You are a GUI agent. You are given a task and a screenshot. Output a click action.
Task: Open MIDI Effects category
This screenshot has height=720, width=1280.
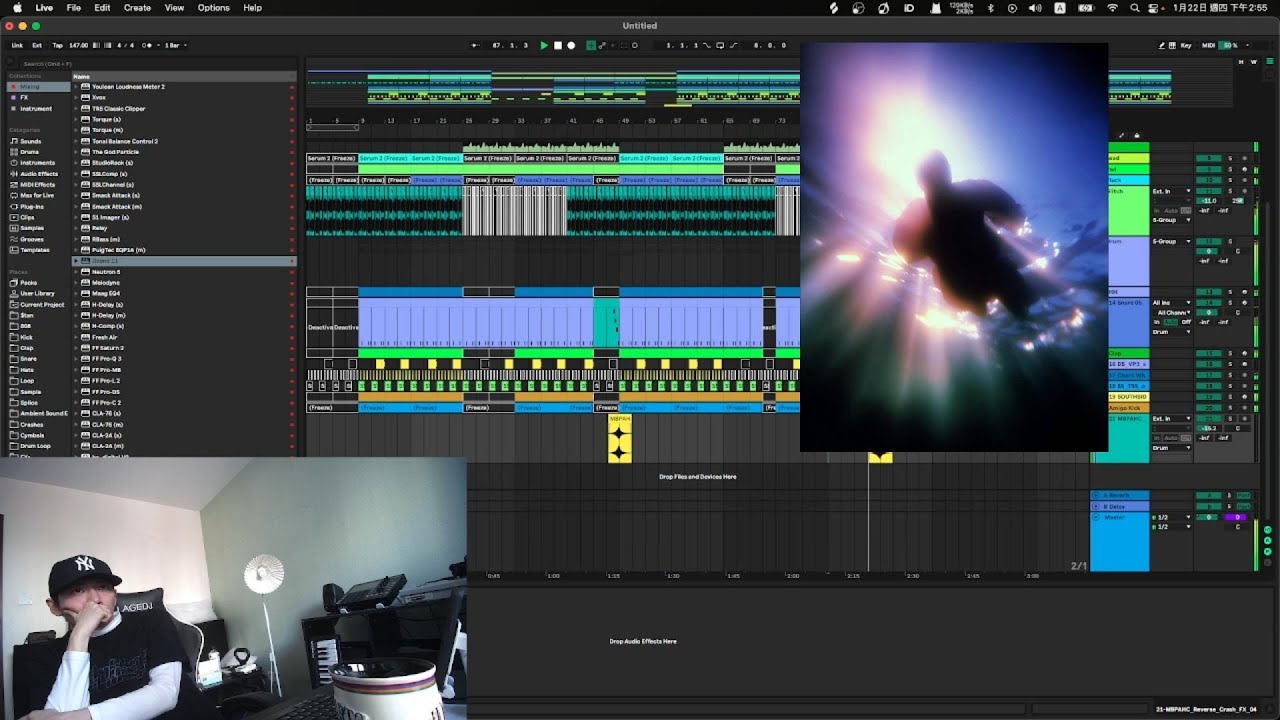tap(37, 185)
